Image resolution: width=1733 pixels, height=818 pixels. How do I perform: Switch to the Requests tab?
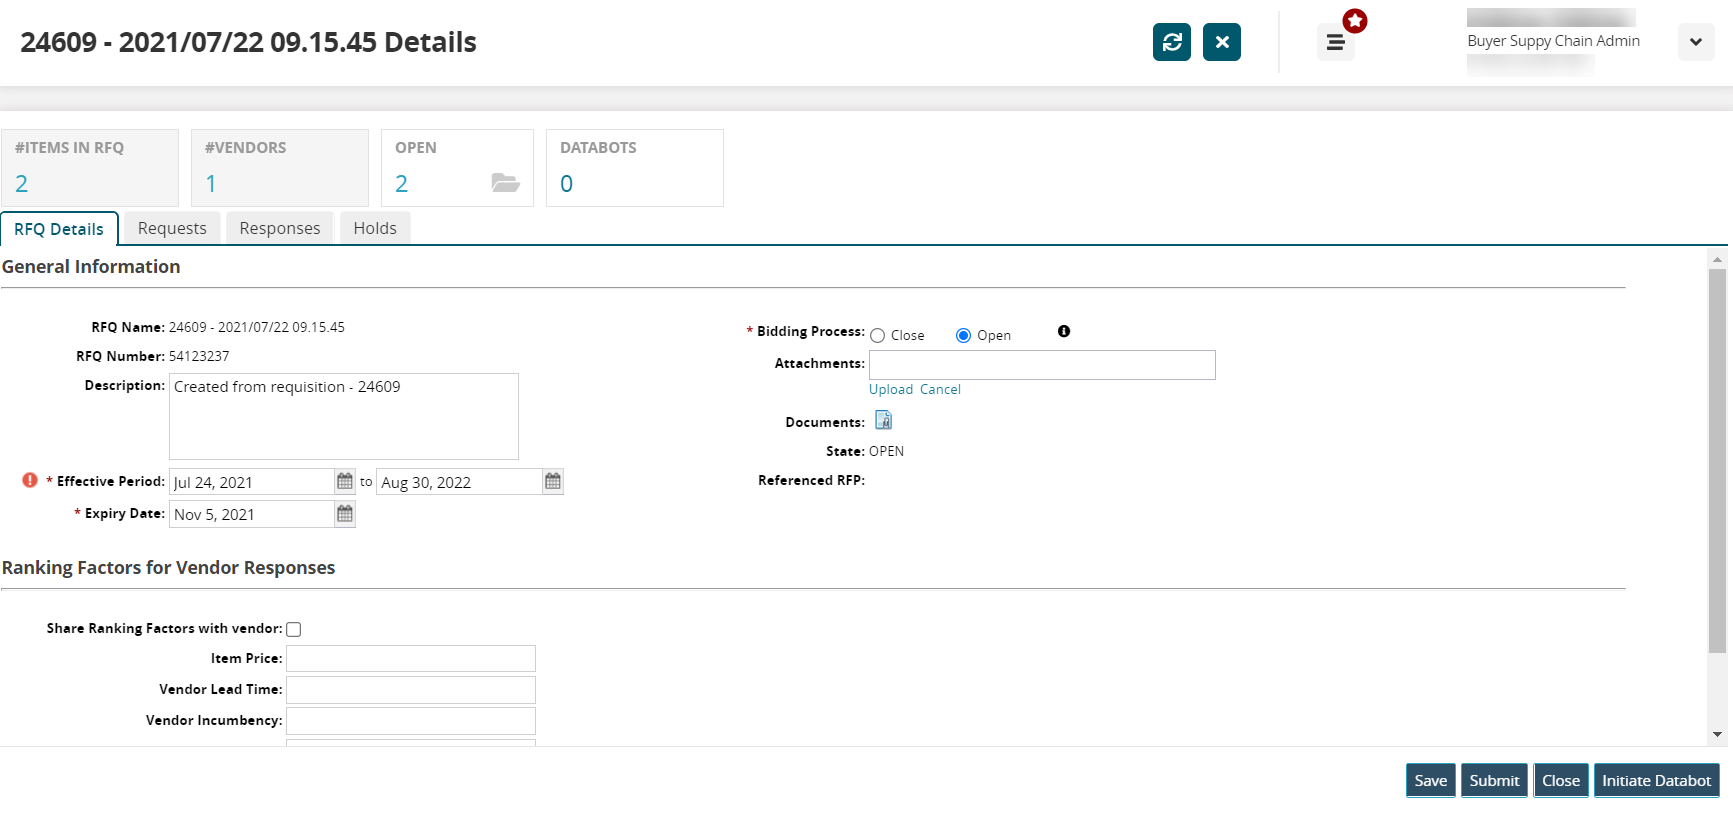click(x=172, y=228)
